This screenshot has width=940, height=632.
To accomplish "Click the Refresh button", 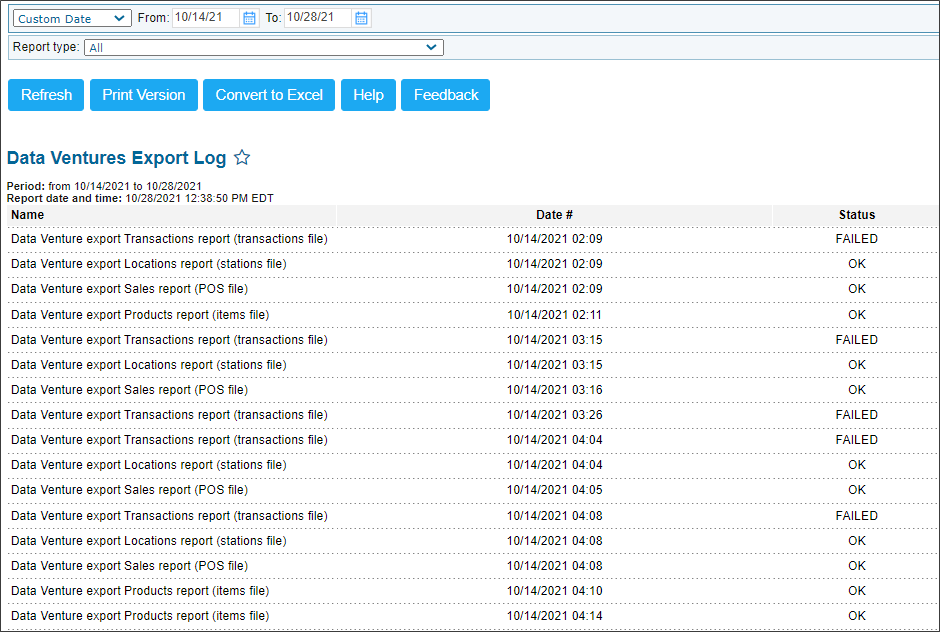I will (45, 95).
